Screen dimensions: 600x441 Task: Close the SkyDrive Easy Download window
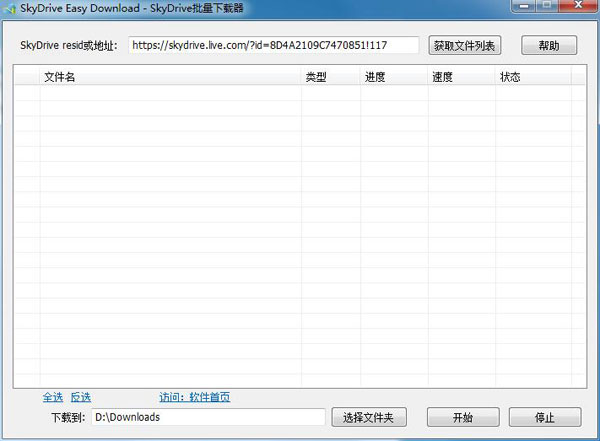click(x=578, y=5)
